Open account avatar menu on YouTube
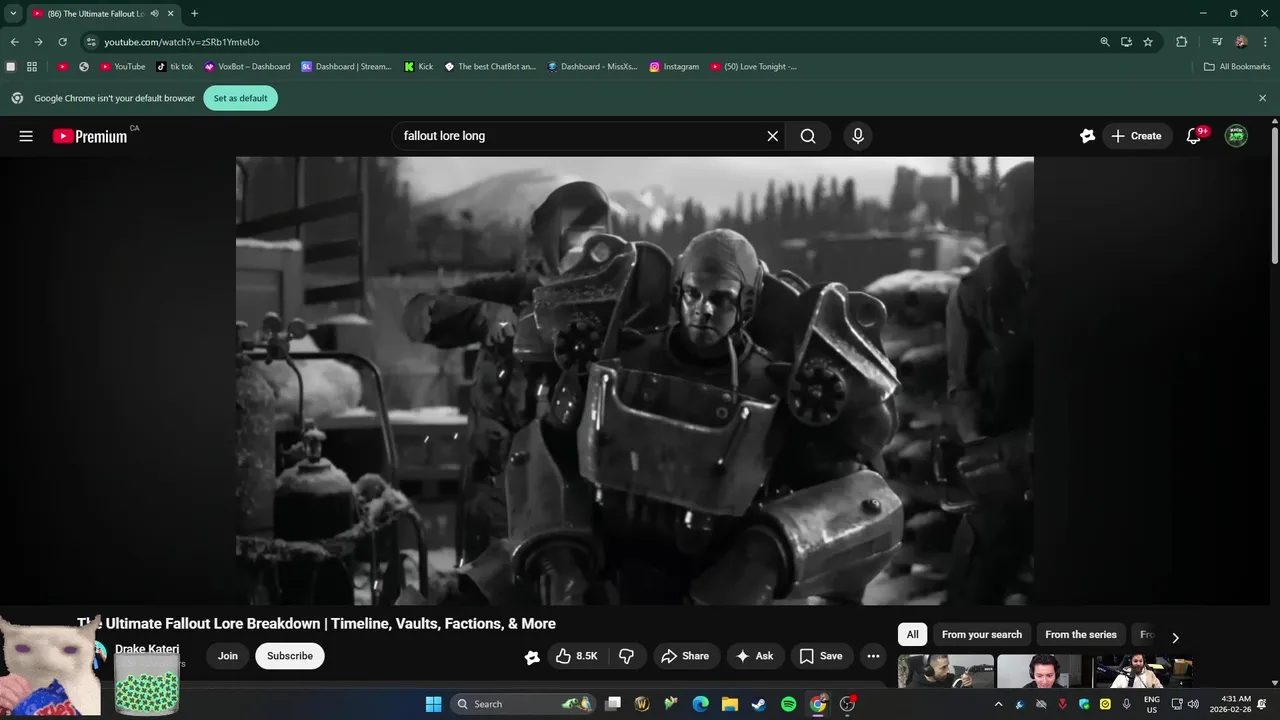Screen dimensions: 1280x720 tap(1237, 136)
